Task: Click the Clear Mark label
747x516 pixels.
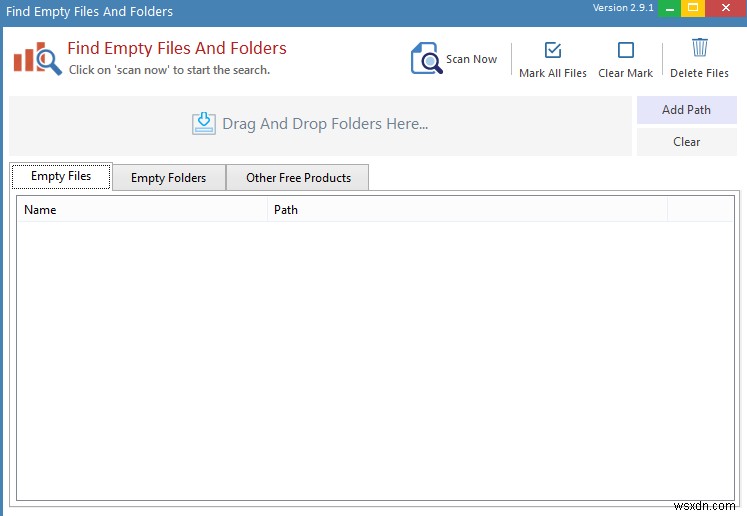Action: click(626, 73)
